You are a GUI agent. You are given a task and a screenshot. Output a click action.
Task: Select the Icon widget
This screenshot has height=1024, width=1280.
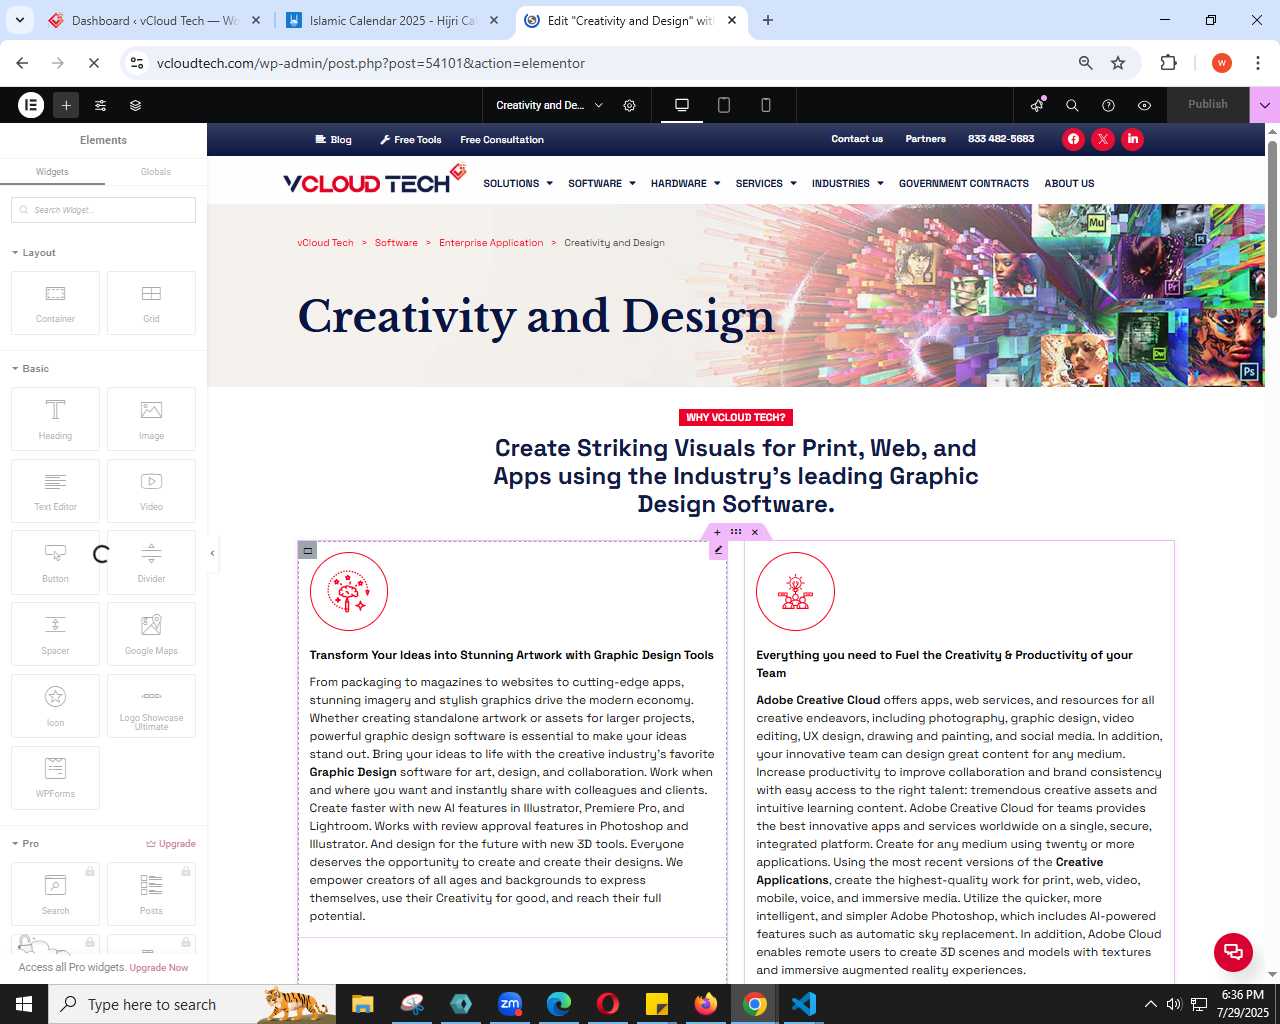tap(55, 706)
